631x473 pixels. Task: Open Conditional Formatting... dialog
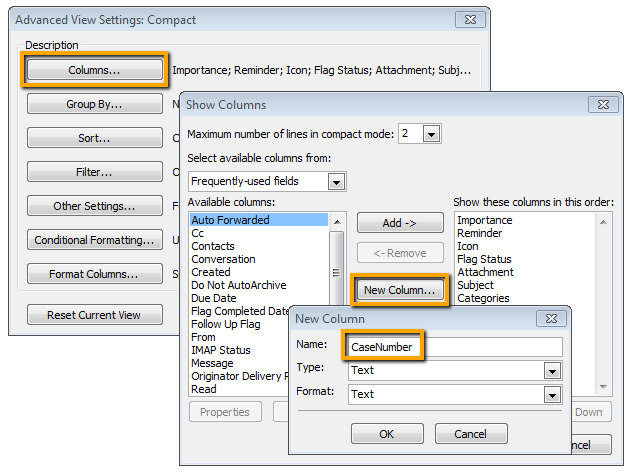click(x=95, y=240)
